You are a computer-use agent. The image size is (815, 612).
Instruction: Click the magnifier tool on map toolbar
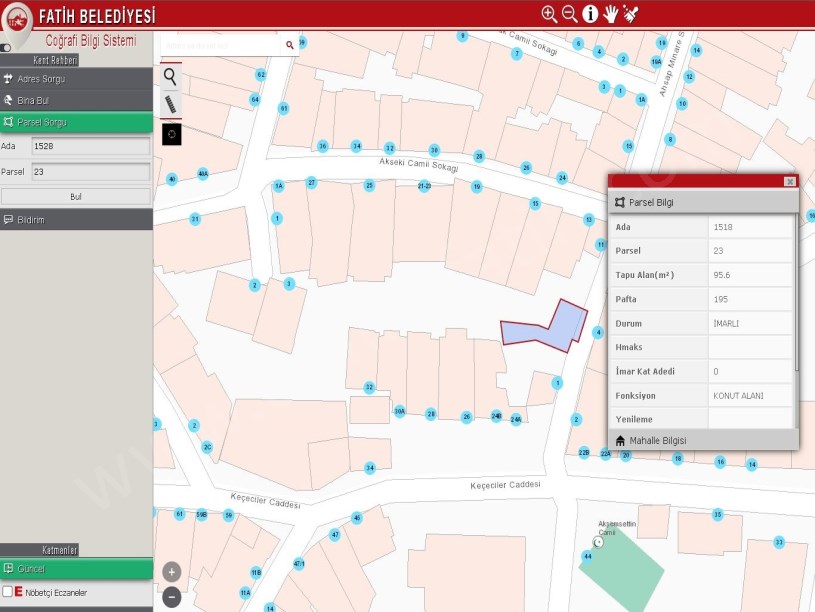(171, 76)
